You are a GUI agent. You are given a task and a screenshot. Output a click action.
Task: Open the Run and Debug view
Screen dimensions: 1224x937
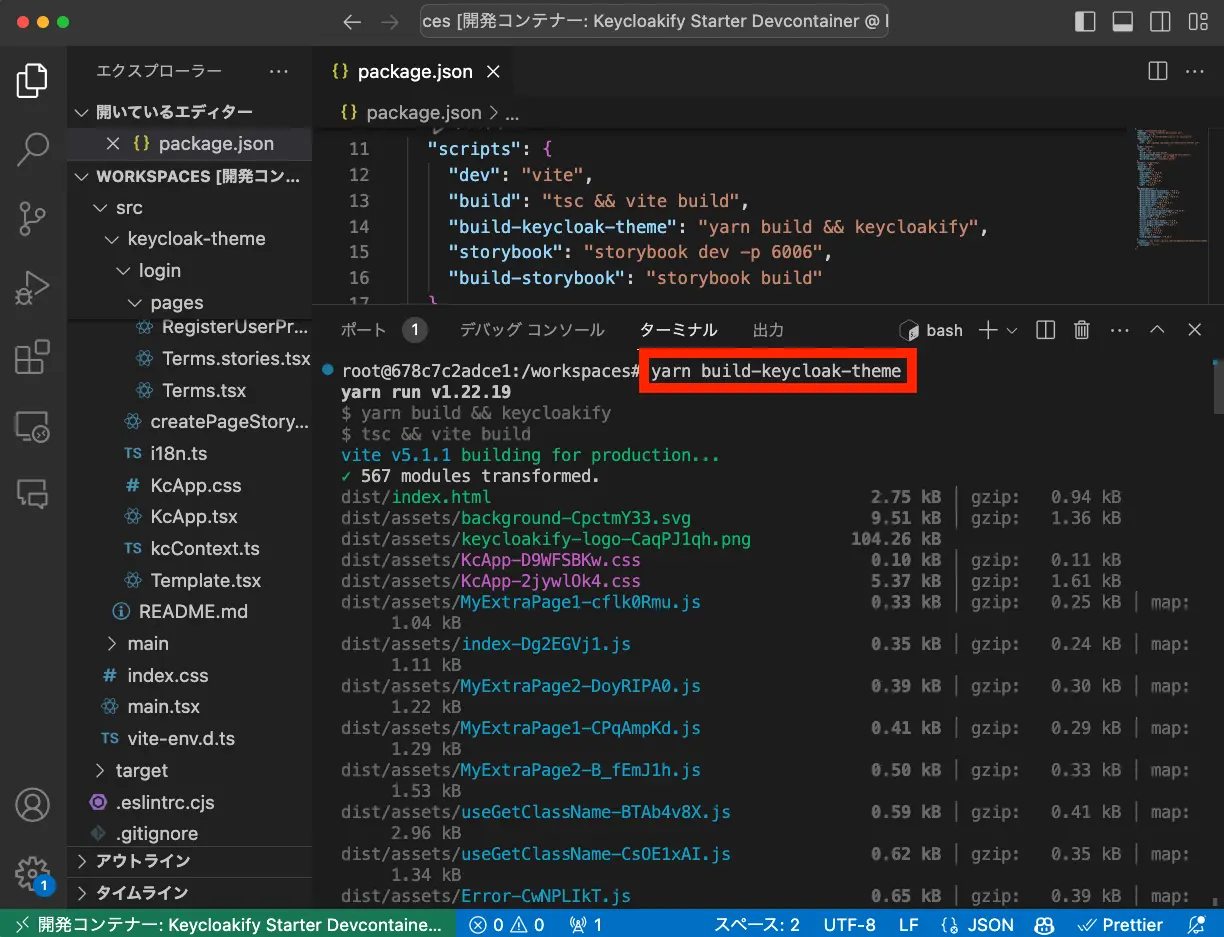(33, 281)
